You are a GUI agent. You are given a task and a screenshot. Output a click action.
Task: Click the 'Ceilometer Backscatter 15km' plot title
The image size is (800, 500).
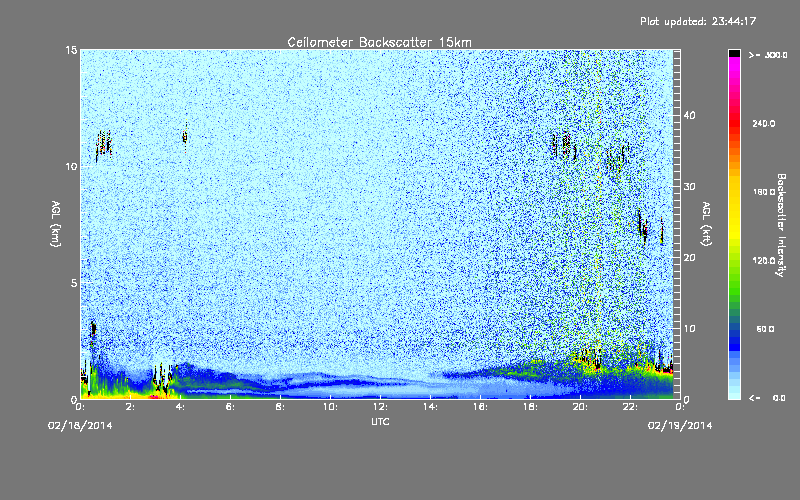pos(379,42)
